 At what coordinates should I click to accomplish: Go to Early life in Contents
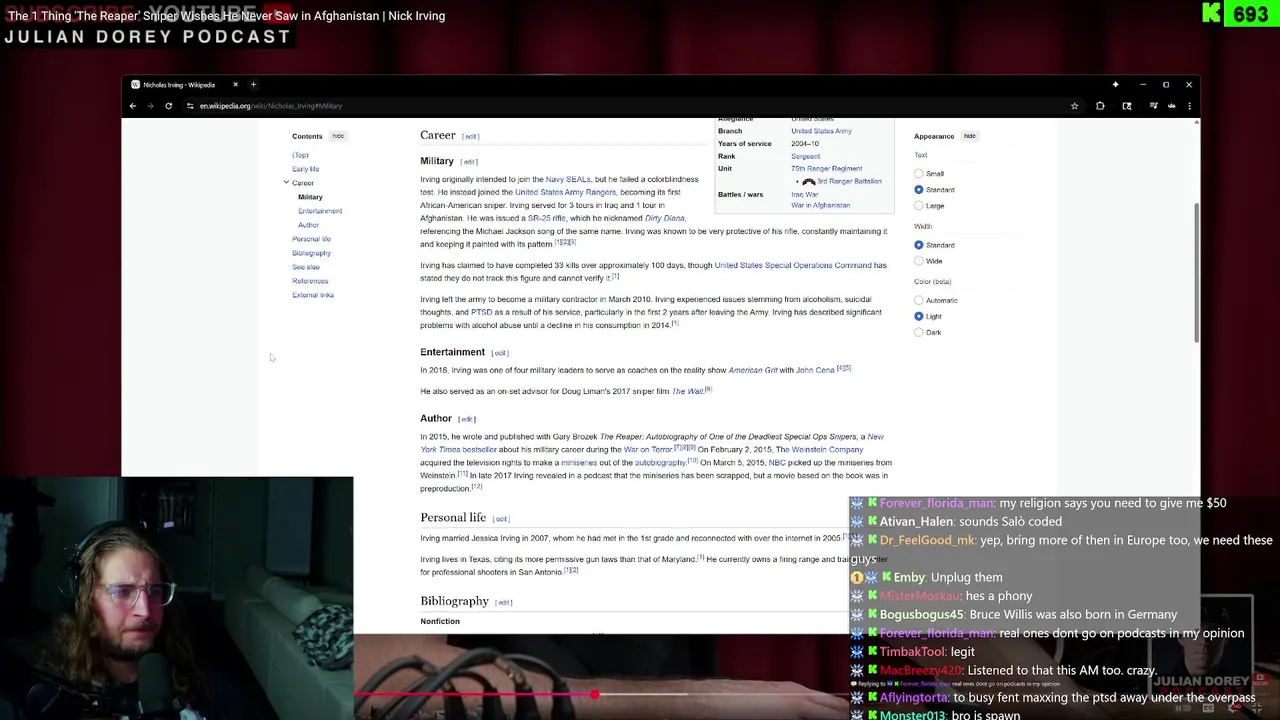(305, 169)
